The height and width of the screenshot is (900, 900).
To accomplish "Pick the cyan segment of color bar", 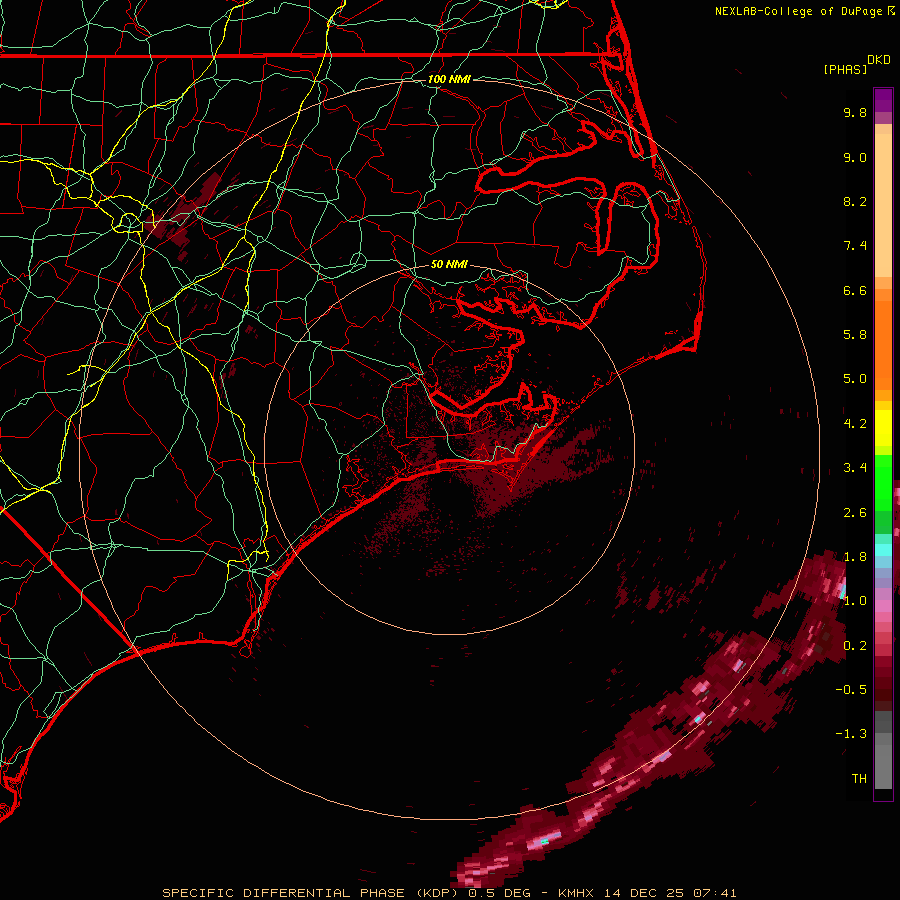I will click(x=883, y=550).
